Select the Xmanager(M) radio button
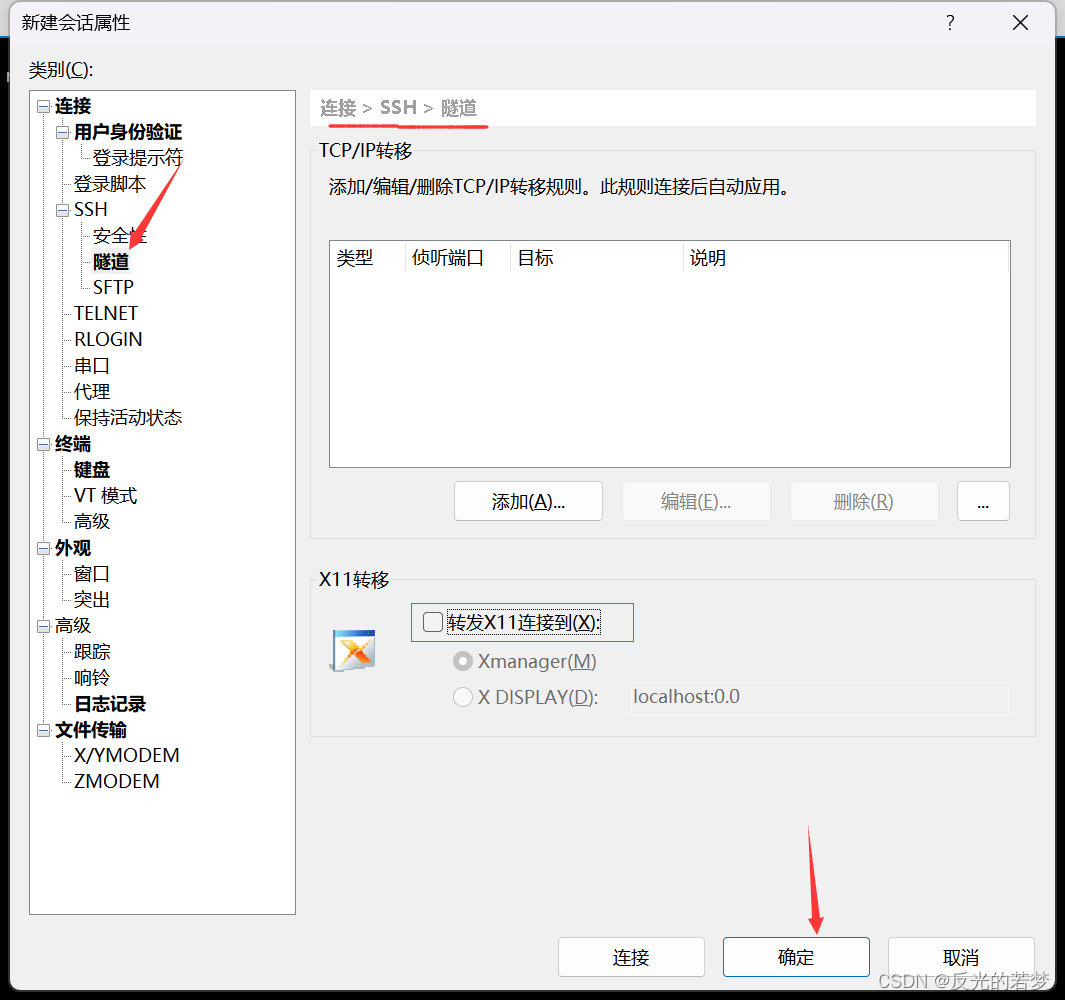 tap(462, 661)
